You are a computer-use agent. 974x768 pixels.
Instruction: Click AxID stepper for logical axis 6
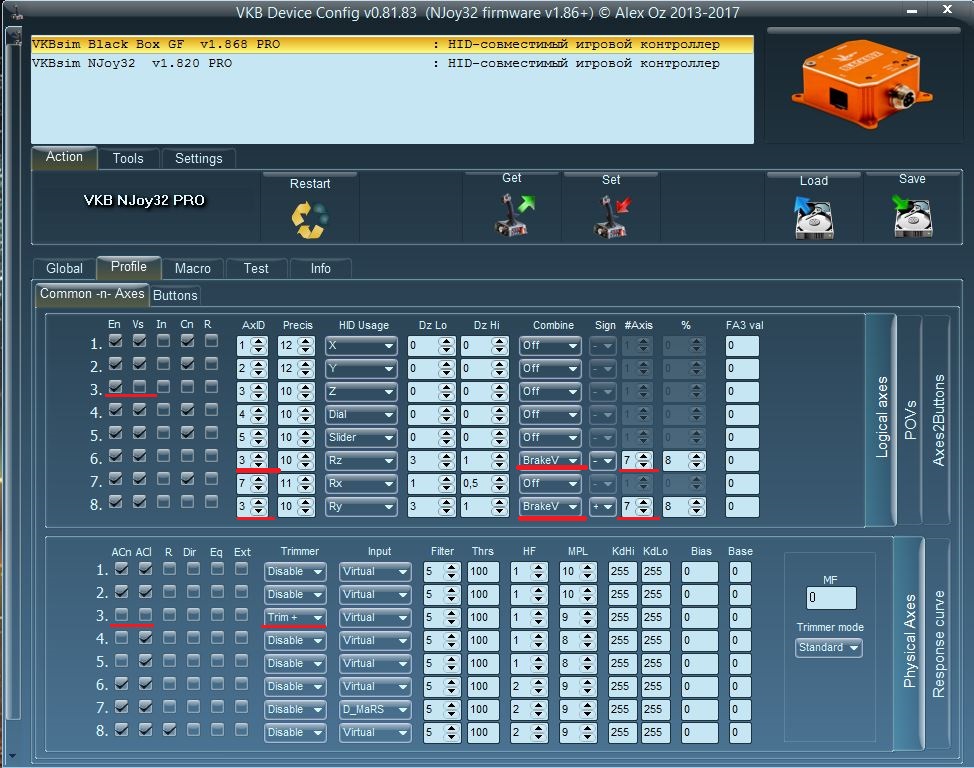259,461
